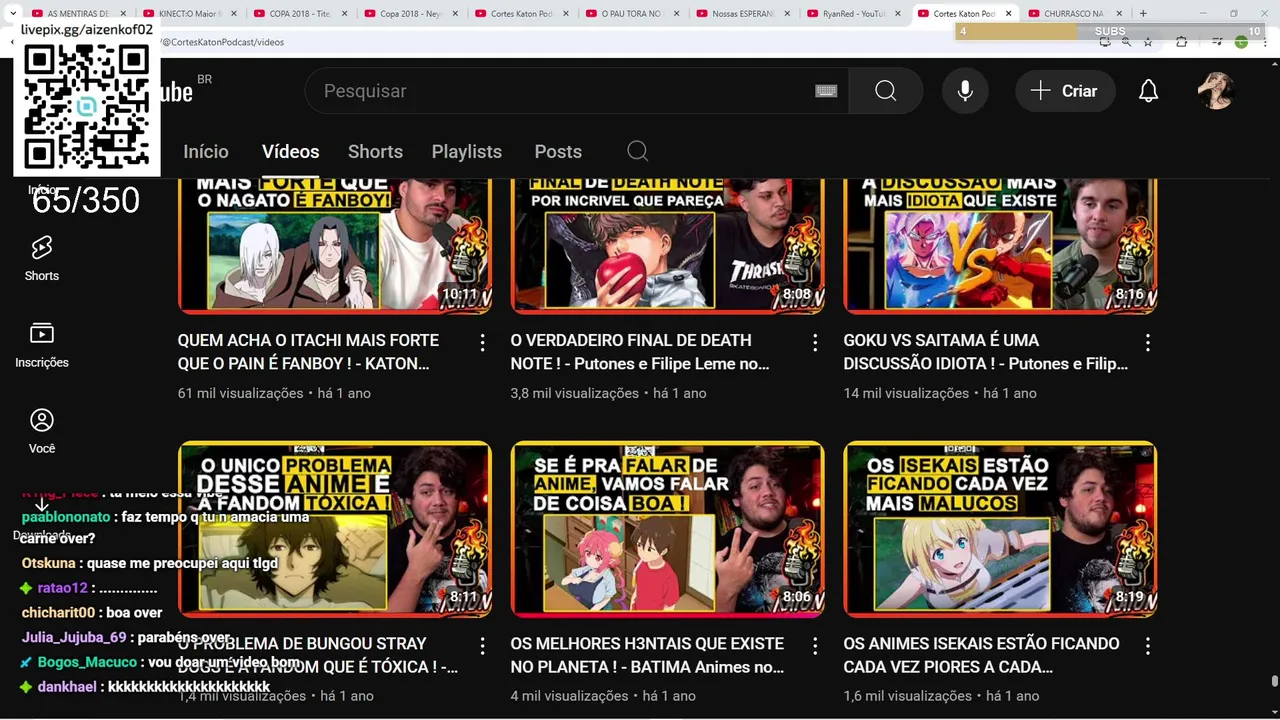Screen dimensions: 1280x720
Task: Open title 'QUEM ACHA O ITACHI MAIS FORTE'
Action: click(x=308, y=352)
